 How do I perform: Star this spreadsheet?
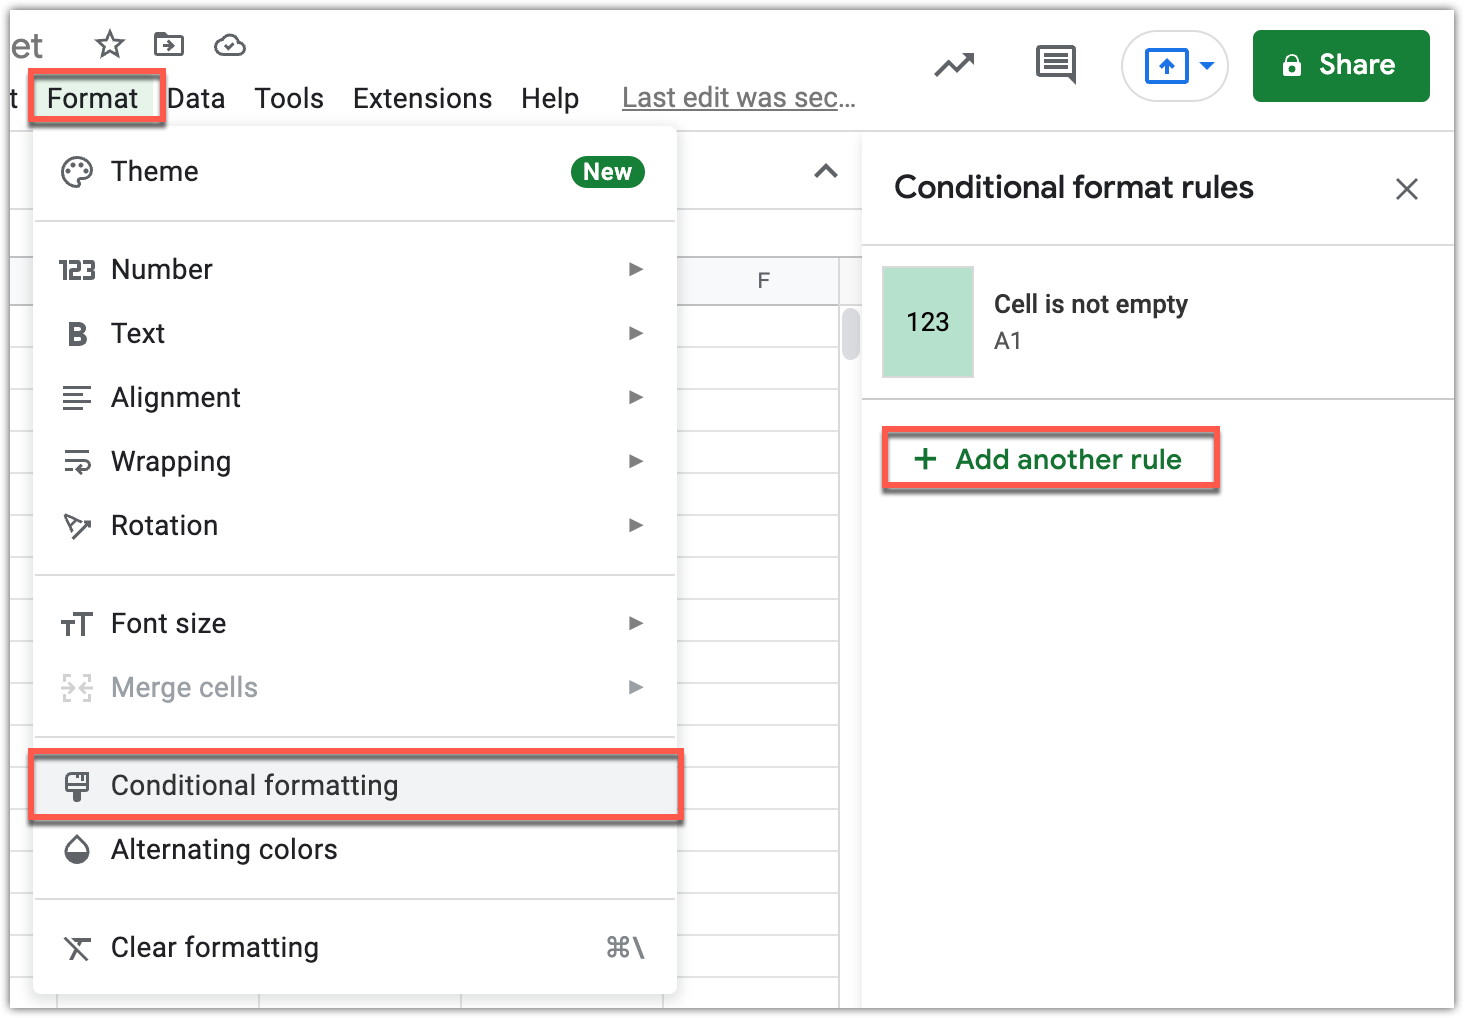[108, 44]
